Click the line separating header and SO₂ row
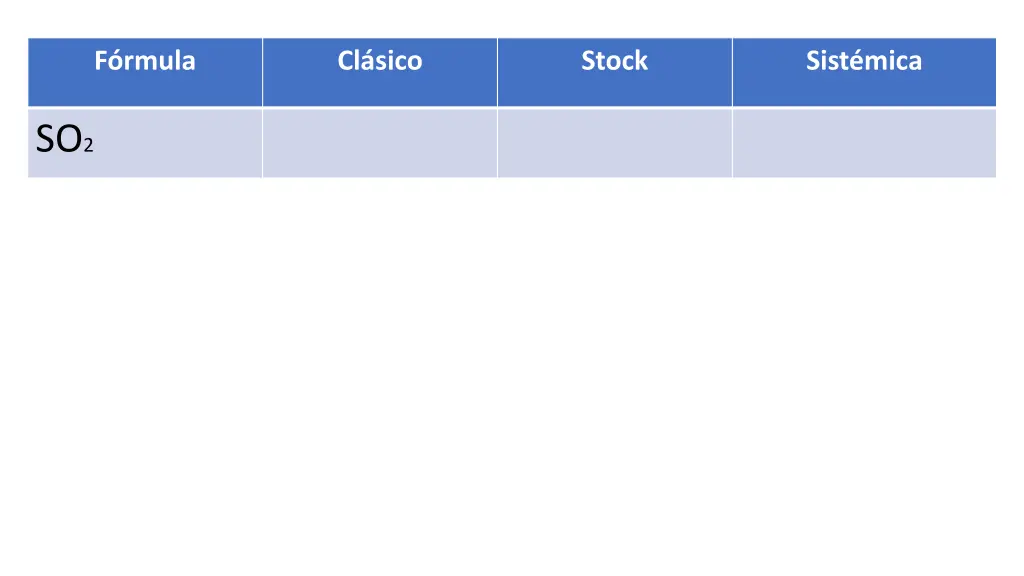 512,108
